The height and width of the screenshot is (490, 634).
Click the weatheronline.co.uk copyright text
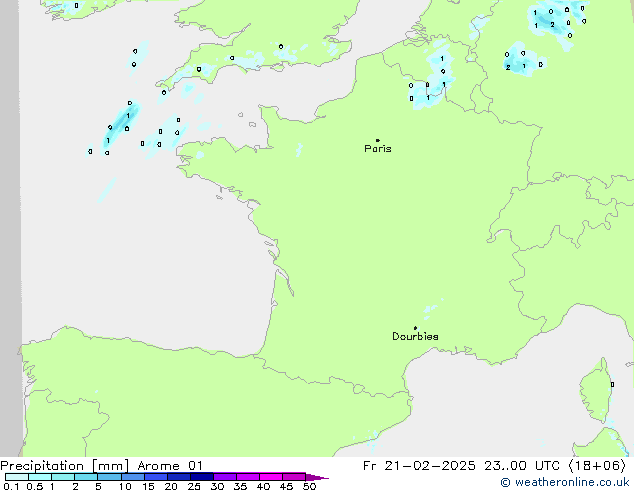click(565, 482)
